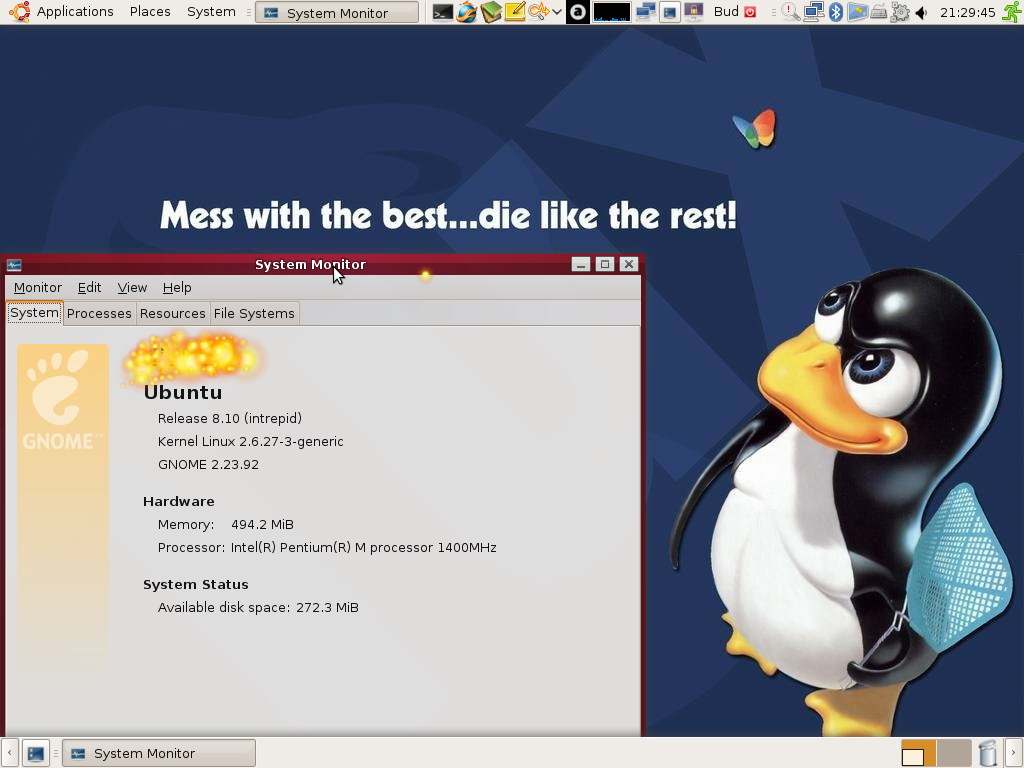Click the 'Release 8.10 (intrepid)' text
1024x768 pixels.
pyautogui.click(x=229, y=419)
